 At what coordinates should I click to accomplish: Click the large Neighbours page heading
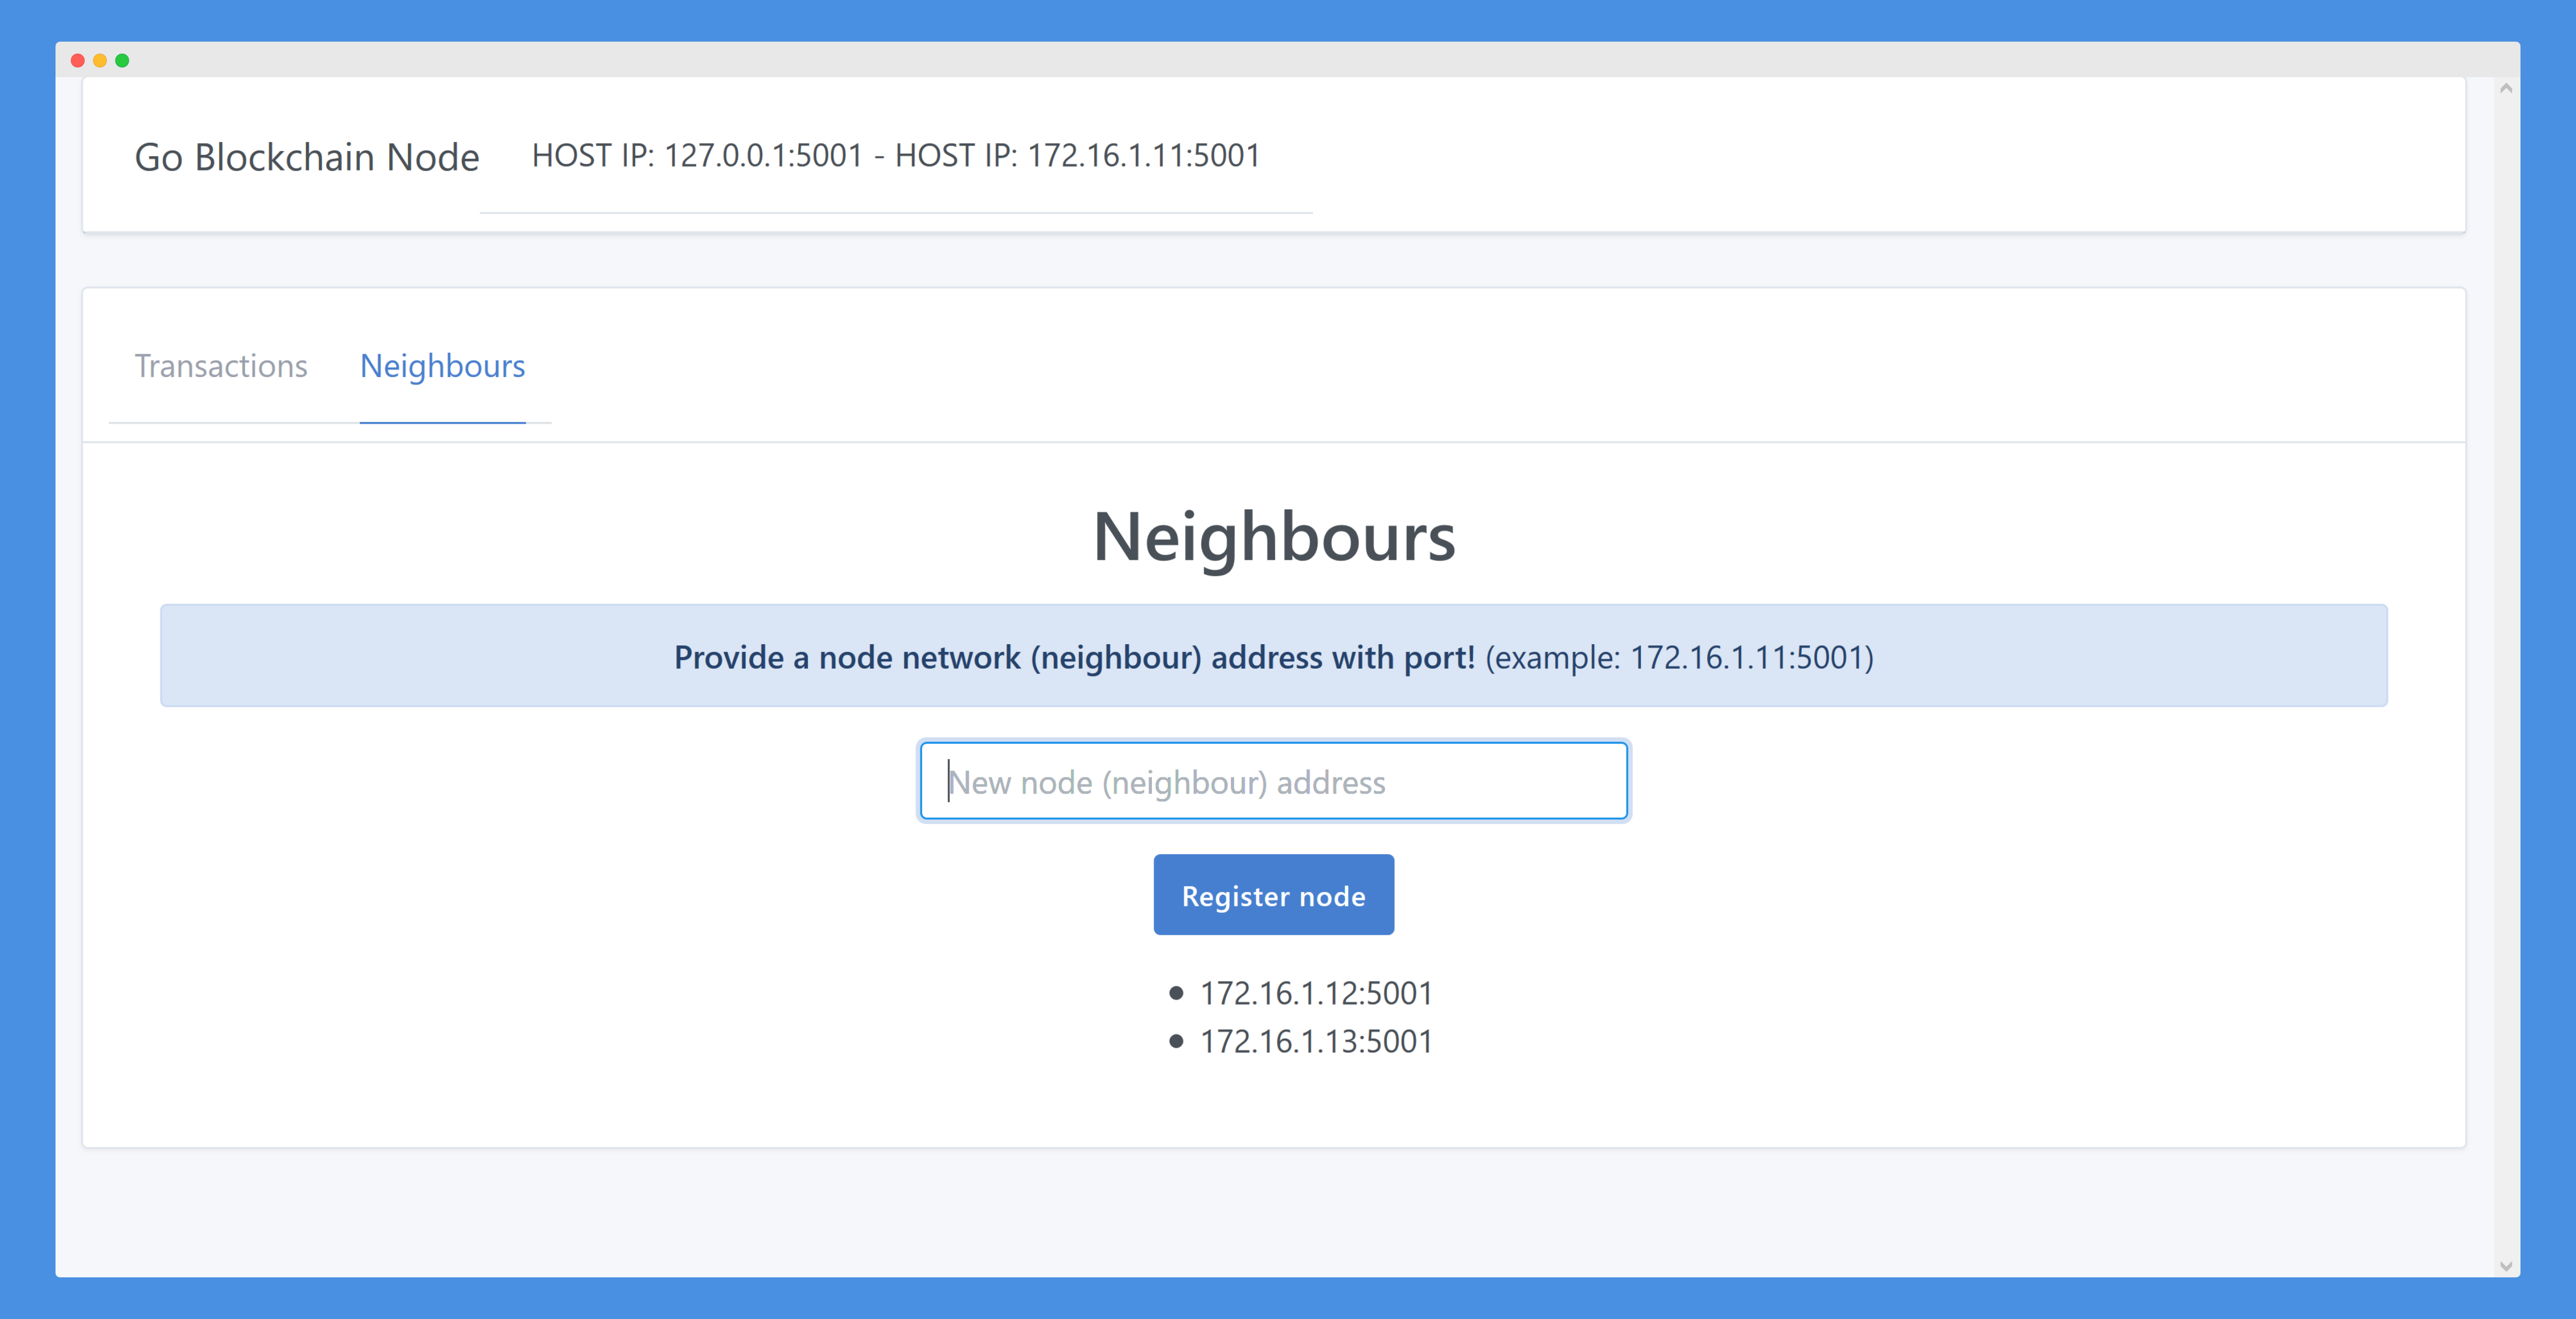(1273, 537)
